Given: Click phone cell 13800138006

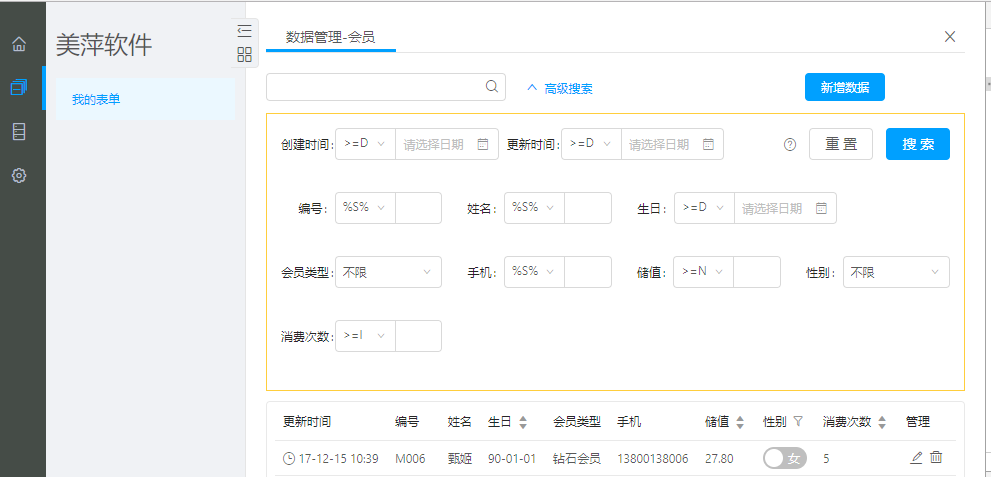Looking at the screenshot, I should 652,458.
